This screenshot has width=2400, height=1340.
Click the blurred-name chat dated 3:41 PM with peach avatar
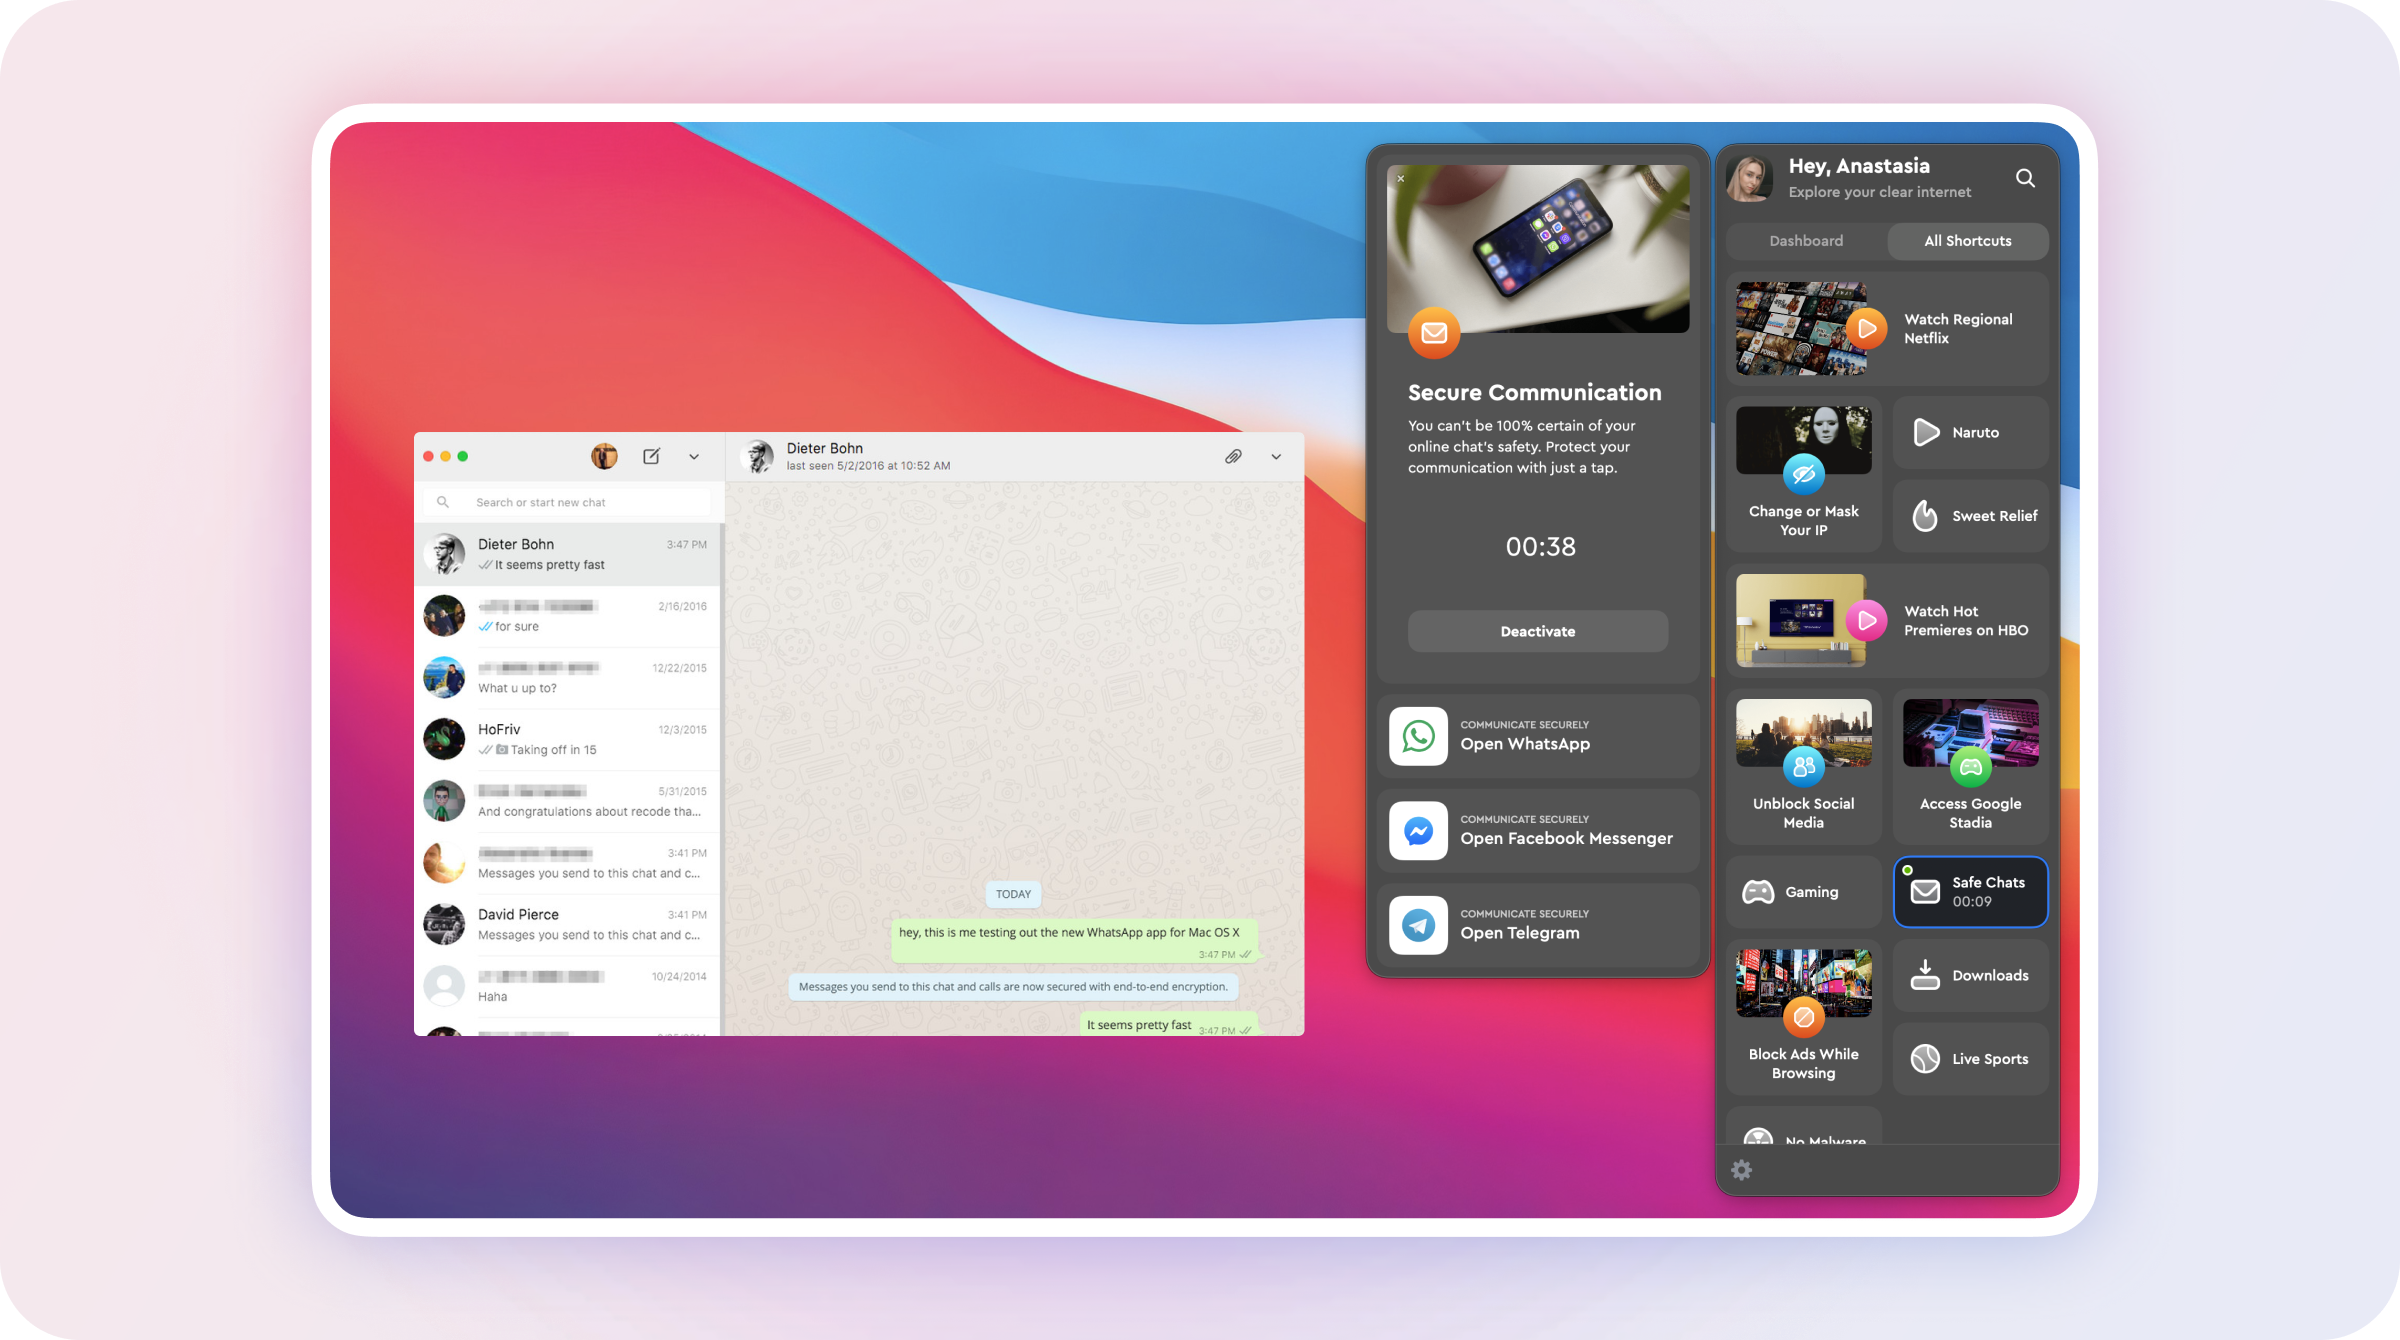tap(567, 863)
